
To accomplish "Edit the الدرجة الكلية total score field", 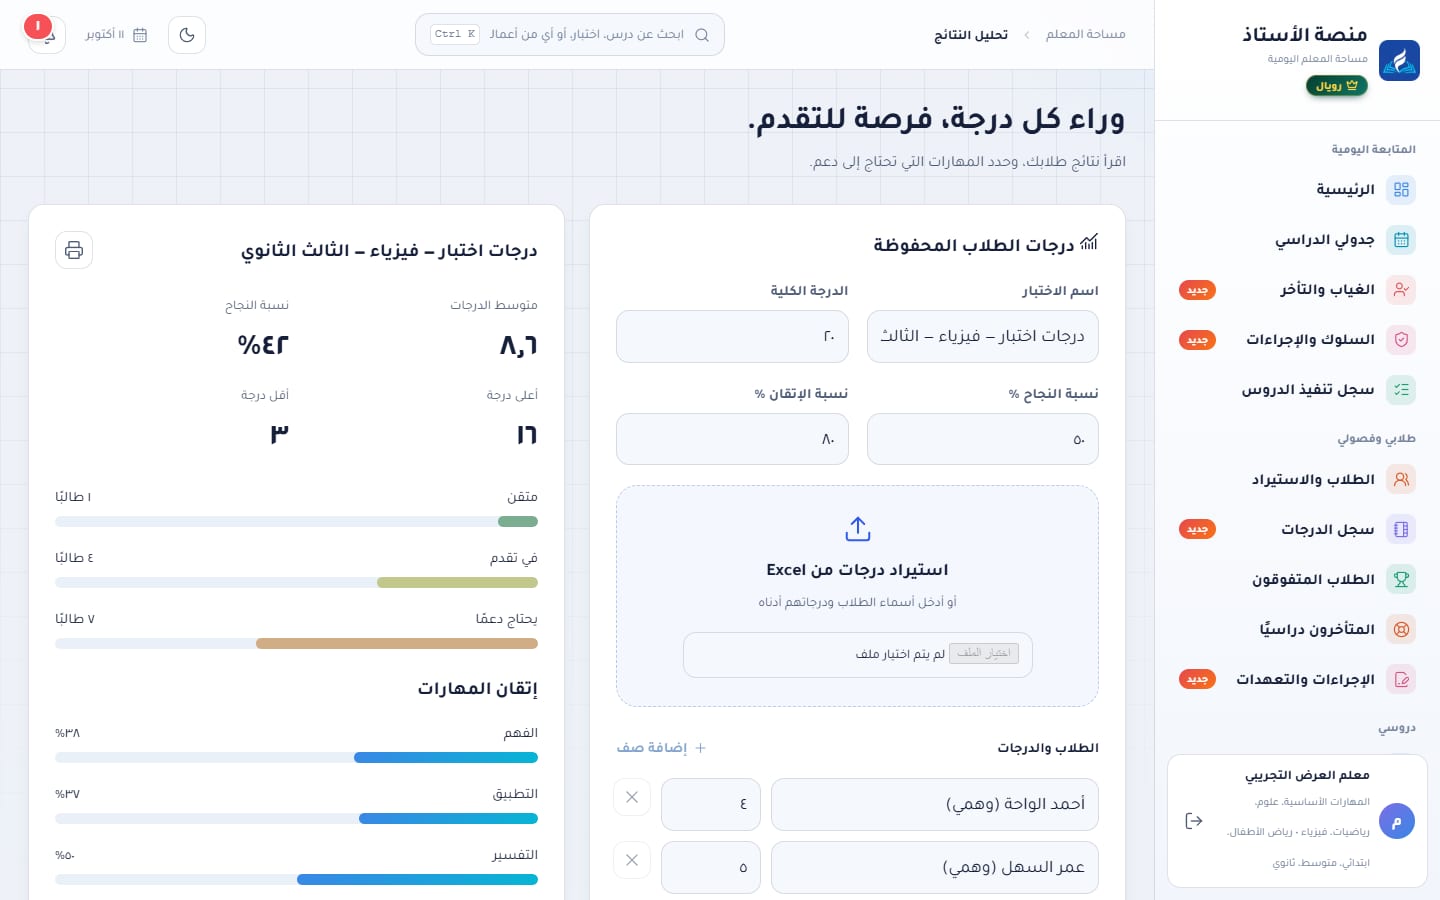I will [x=732, y=336].
